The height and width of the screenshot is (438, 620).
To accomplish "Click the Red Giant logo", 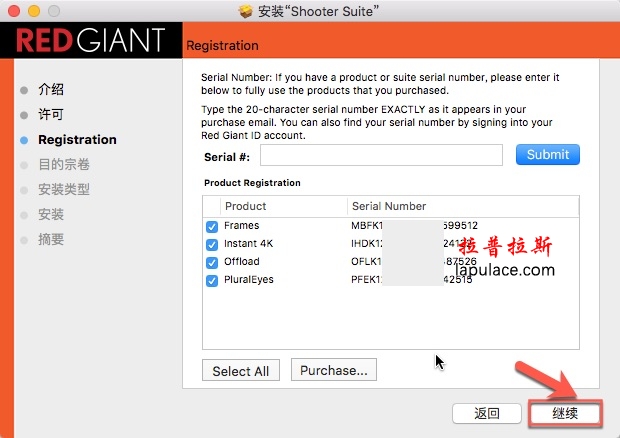I will pos(91,40).
